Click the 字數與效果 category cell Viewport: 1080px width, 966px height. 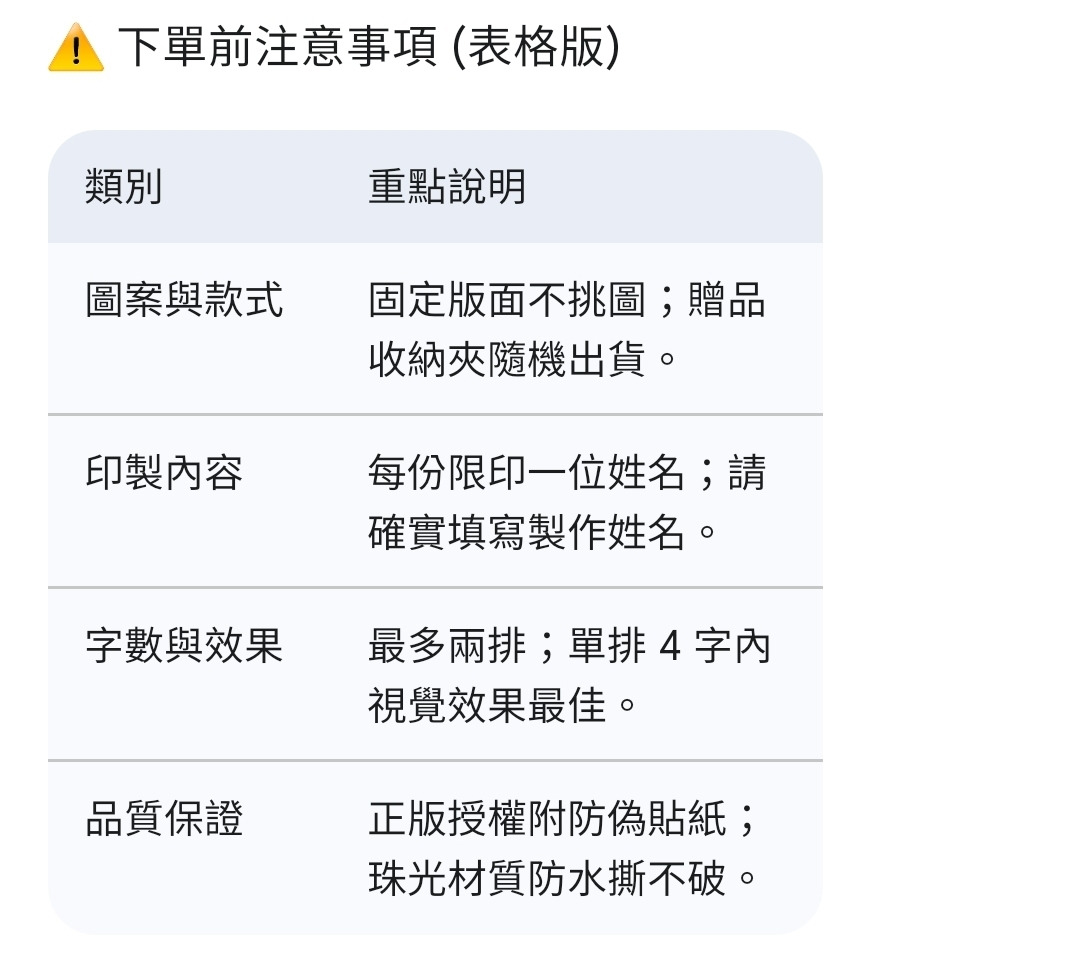(185, 647)
